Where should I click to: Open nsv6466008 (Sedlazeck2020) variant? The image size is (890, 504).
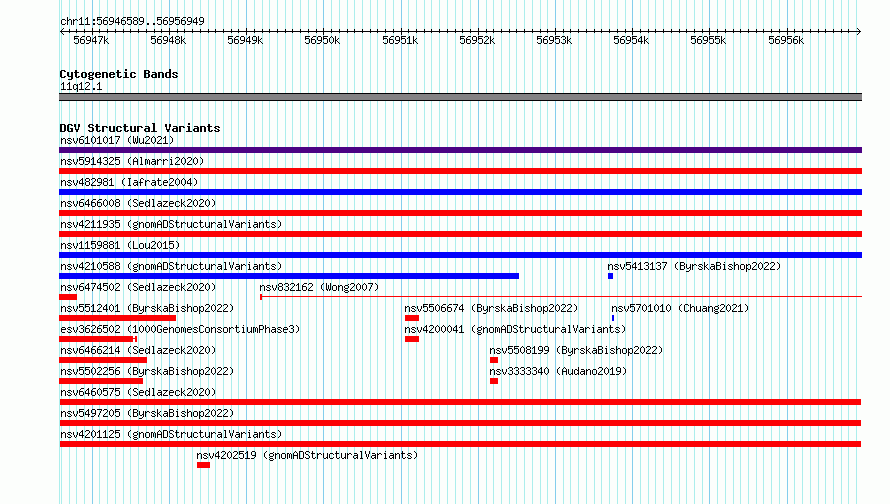pyautogui.click(x=138, y=203)
